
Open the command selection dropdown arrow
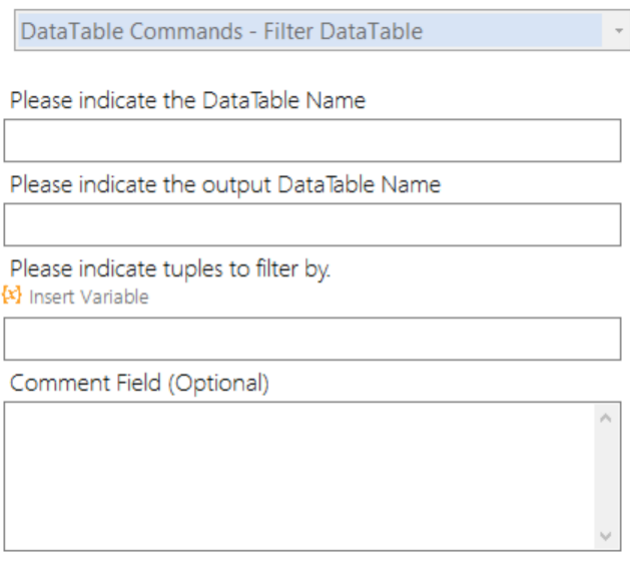click(619, 31)
